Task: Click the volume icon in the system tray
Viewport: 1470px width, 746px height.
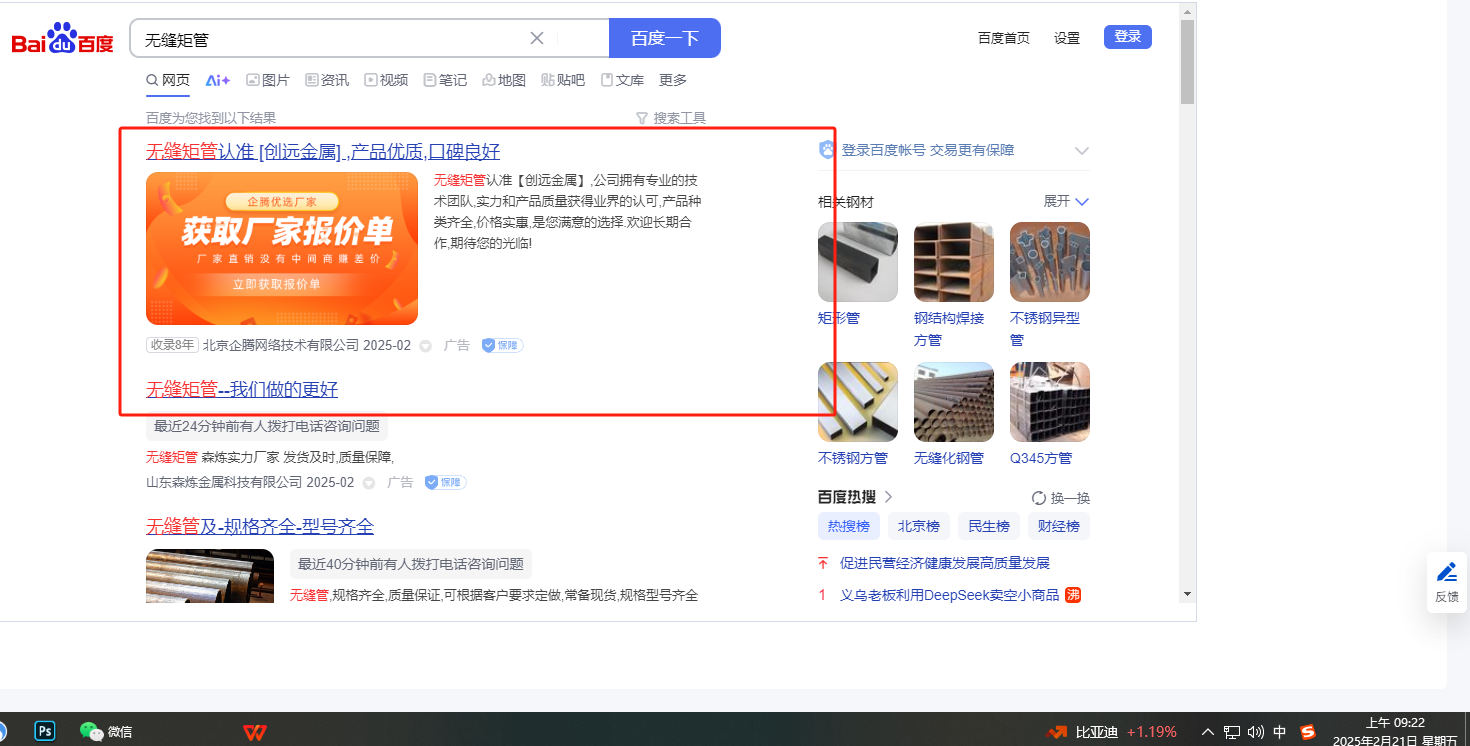Action: tap(1257, 731)
